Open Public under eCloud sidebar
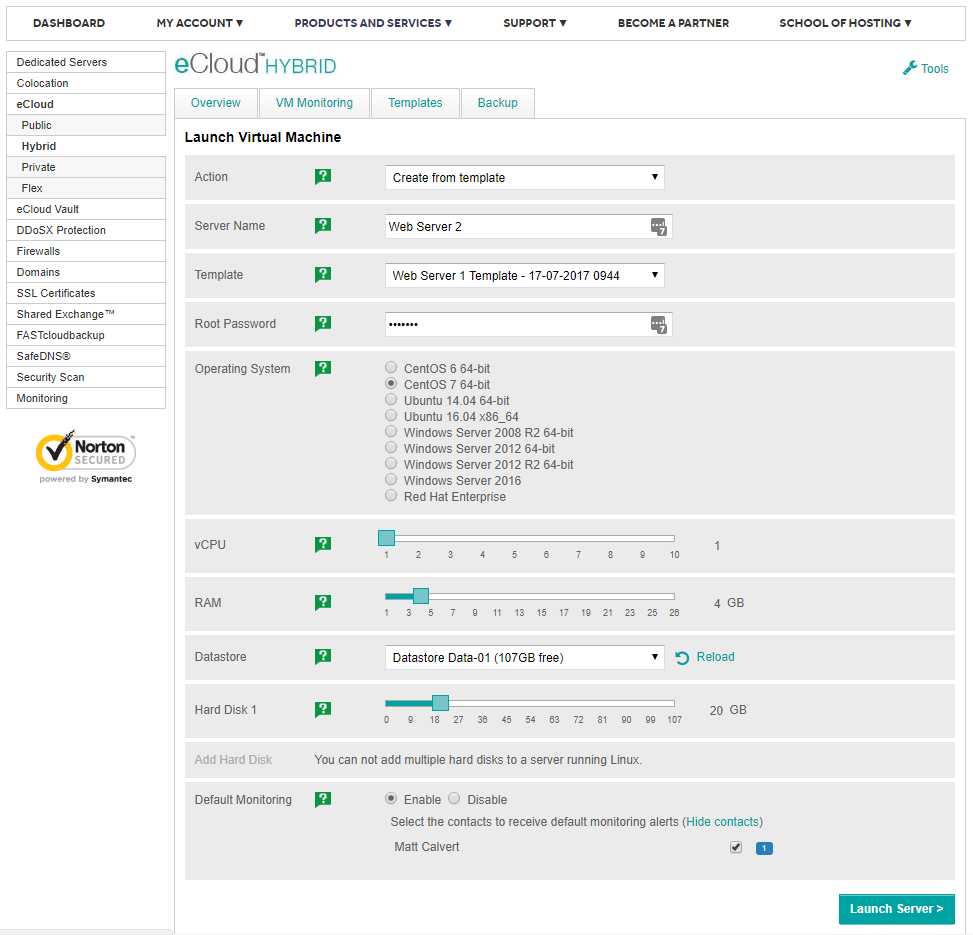This screenshot has width=973, height=935. 86,125
